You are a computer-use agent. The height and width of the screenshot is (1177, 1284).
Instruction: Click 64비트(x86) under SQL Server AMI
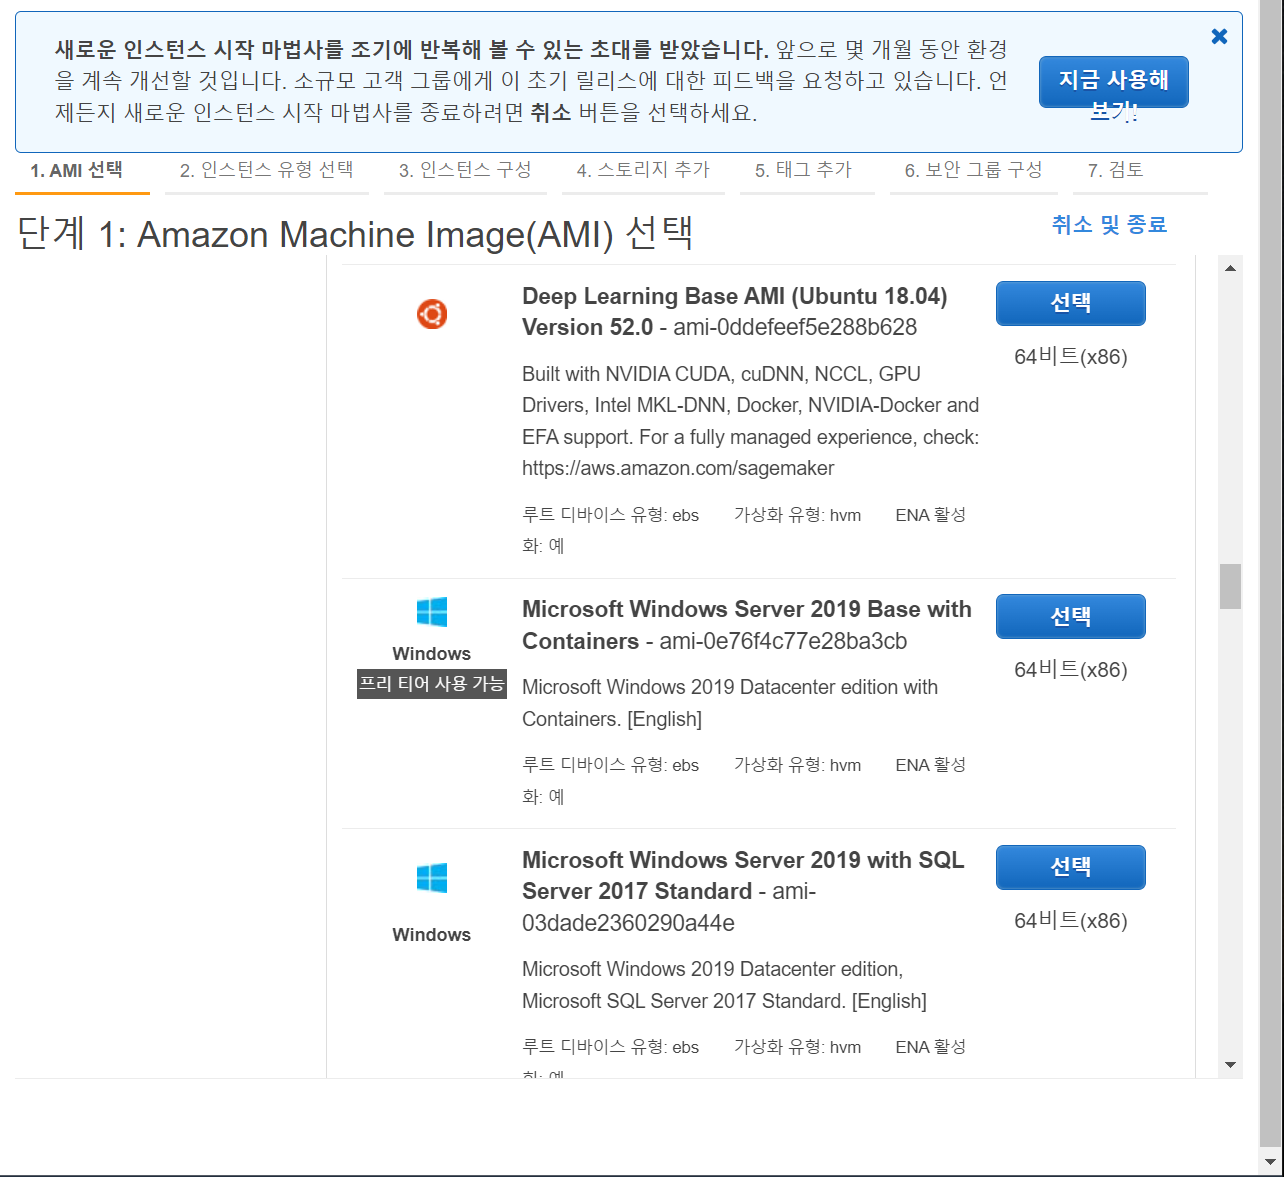(x=1071, y=921)
